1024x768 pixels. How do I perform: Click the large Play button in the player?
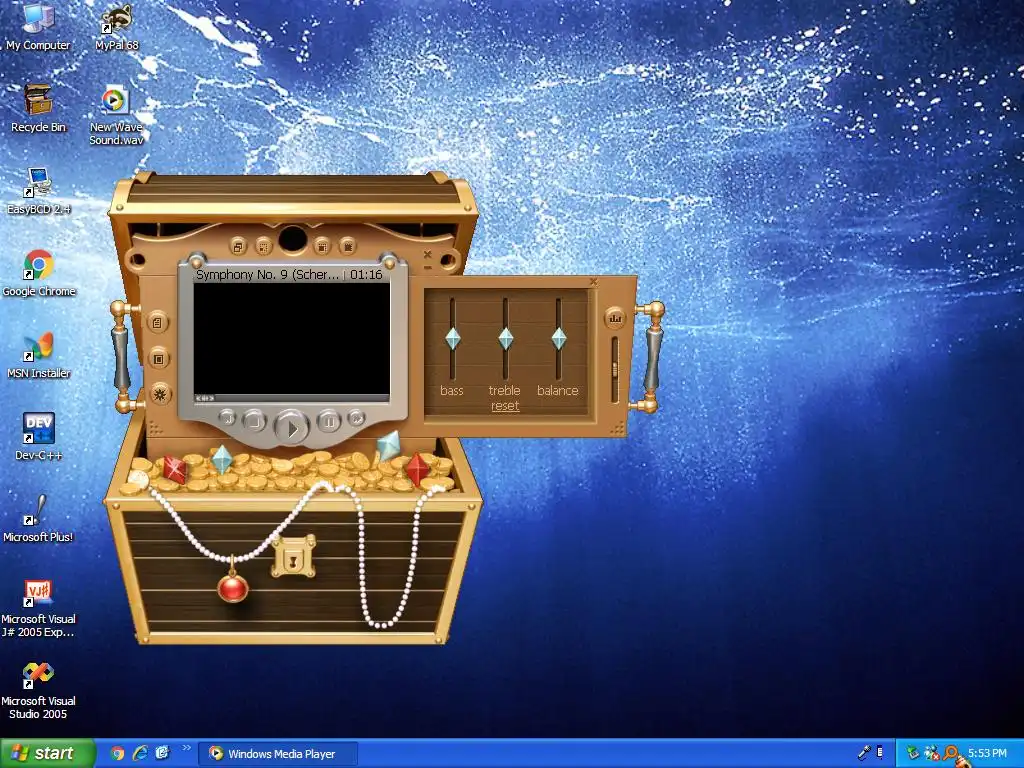coord(291,428)
